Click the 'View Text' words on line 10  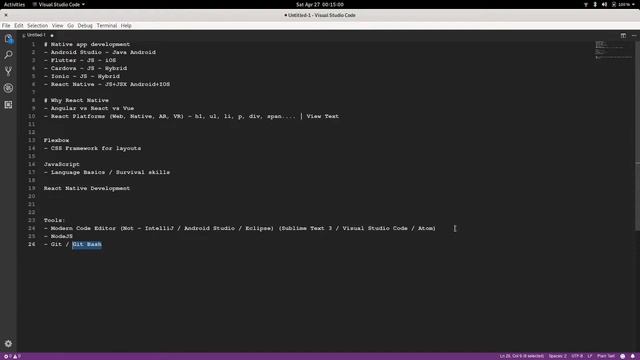click(x=322, y=116)
